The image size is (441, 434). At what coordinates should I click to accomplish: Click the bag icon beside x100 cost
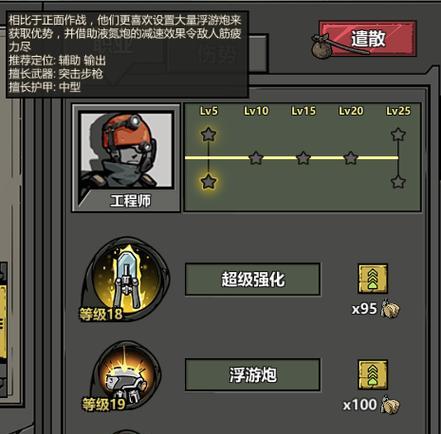(x=391, y=405)
